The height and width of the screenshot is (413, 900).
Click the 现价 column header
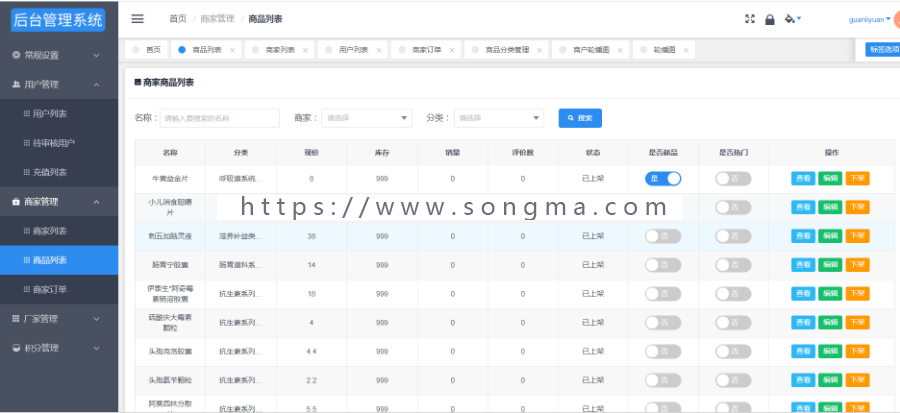312,153
